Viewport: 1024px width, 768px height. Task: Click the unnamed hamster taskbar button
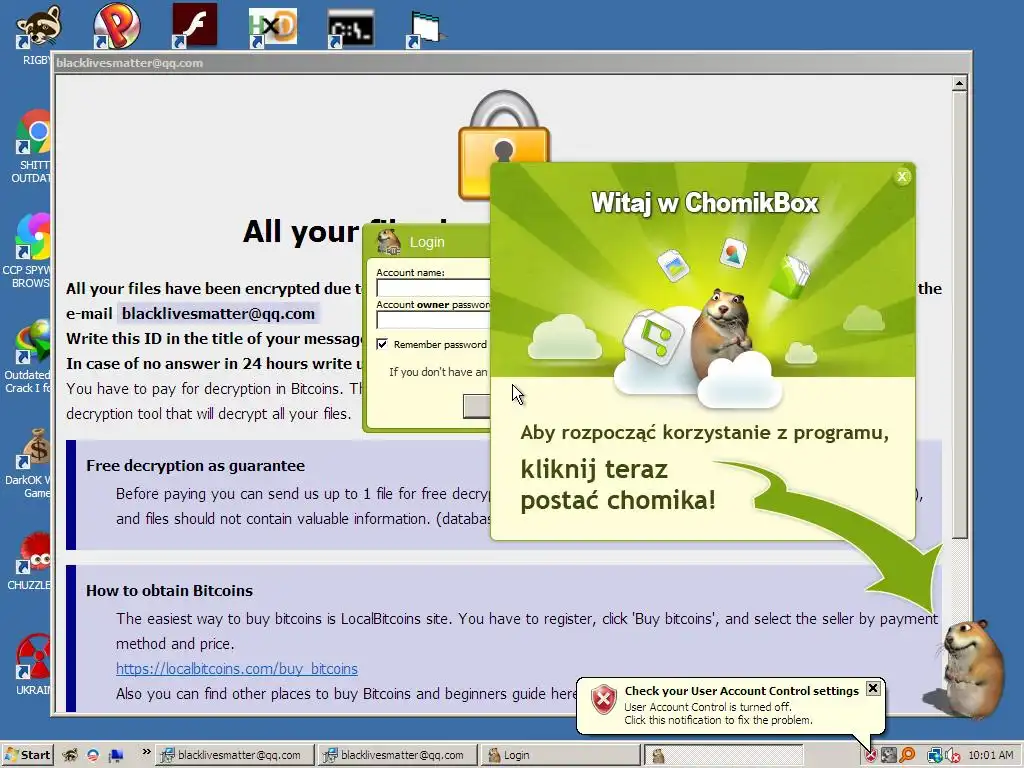pyautogui.click(x=723, y=755)
